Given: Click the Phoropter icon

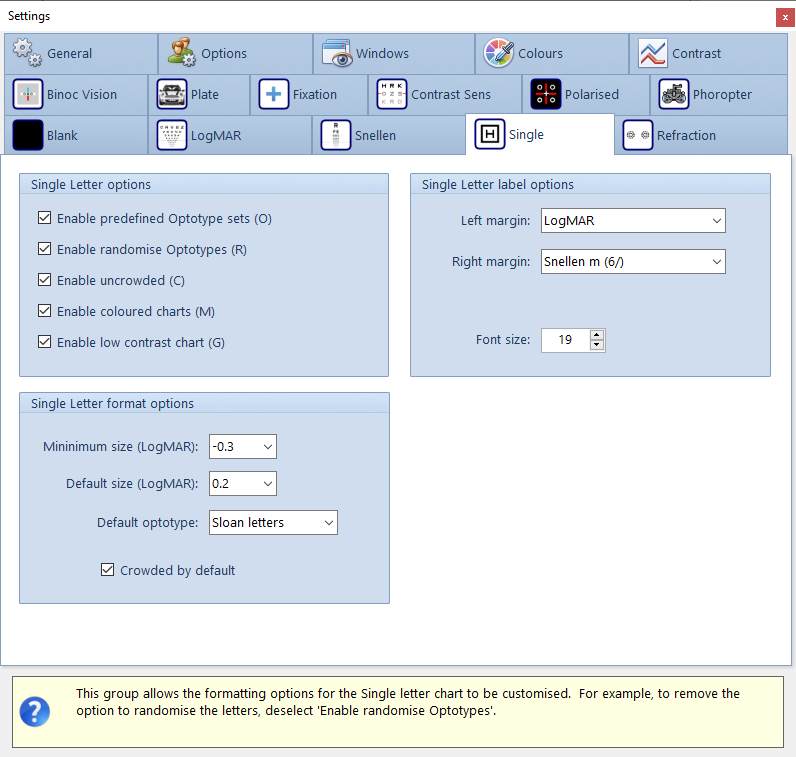Looking at the screenshot, I should click(673, 94).
